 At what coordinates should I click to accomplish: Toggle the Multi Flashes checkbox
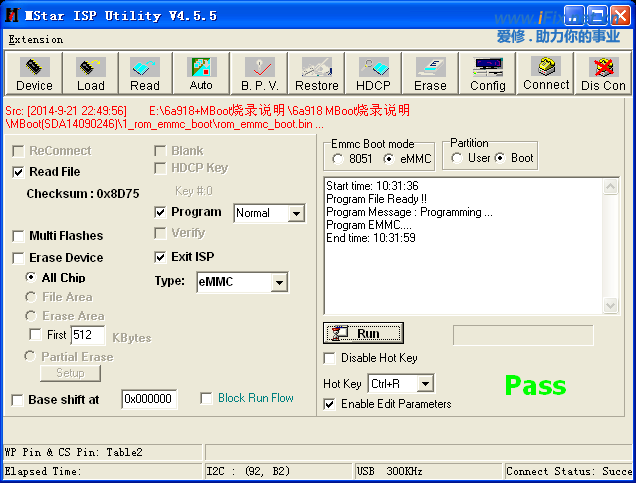[x=19, y=236]
